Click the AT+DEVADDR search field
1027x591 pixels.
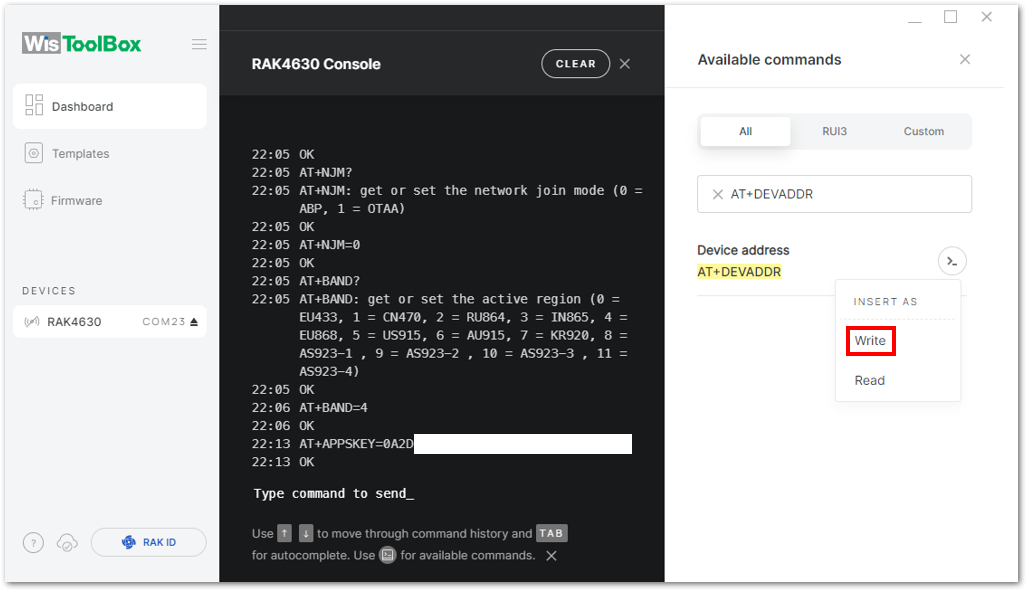(834, 194)
